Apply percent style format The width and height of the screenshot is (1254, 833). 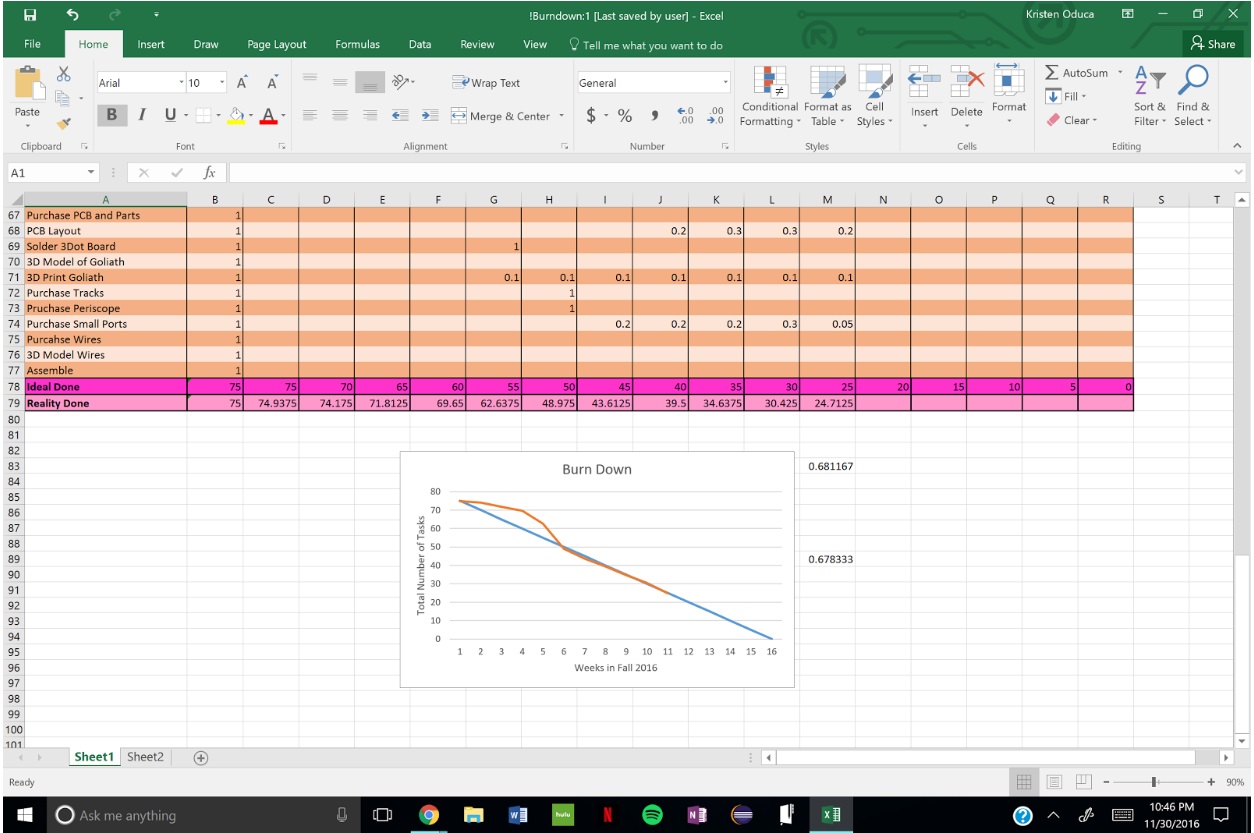[625, 116]
